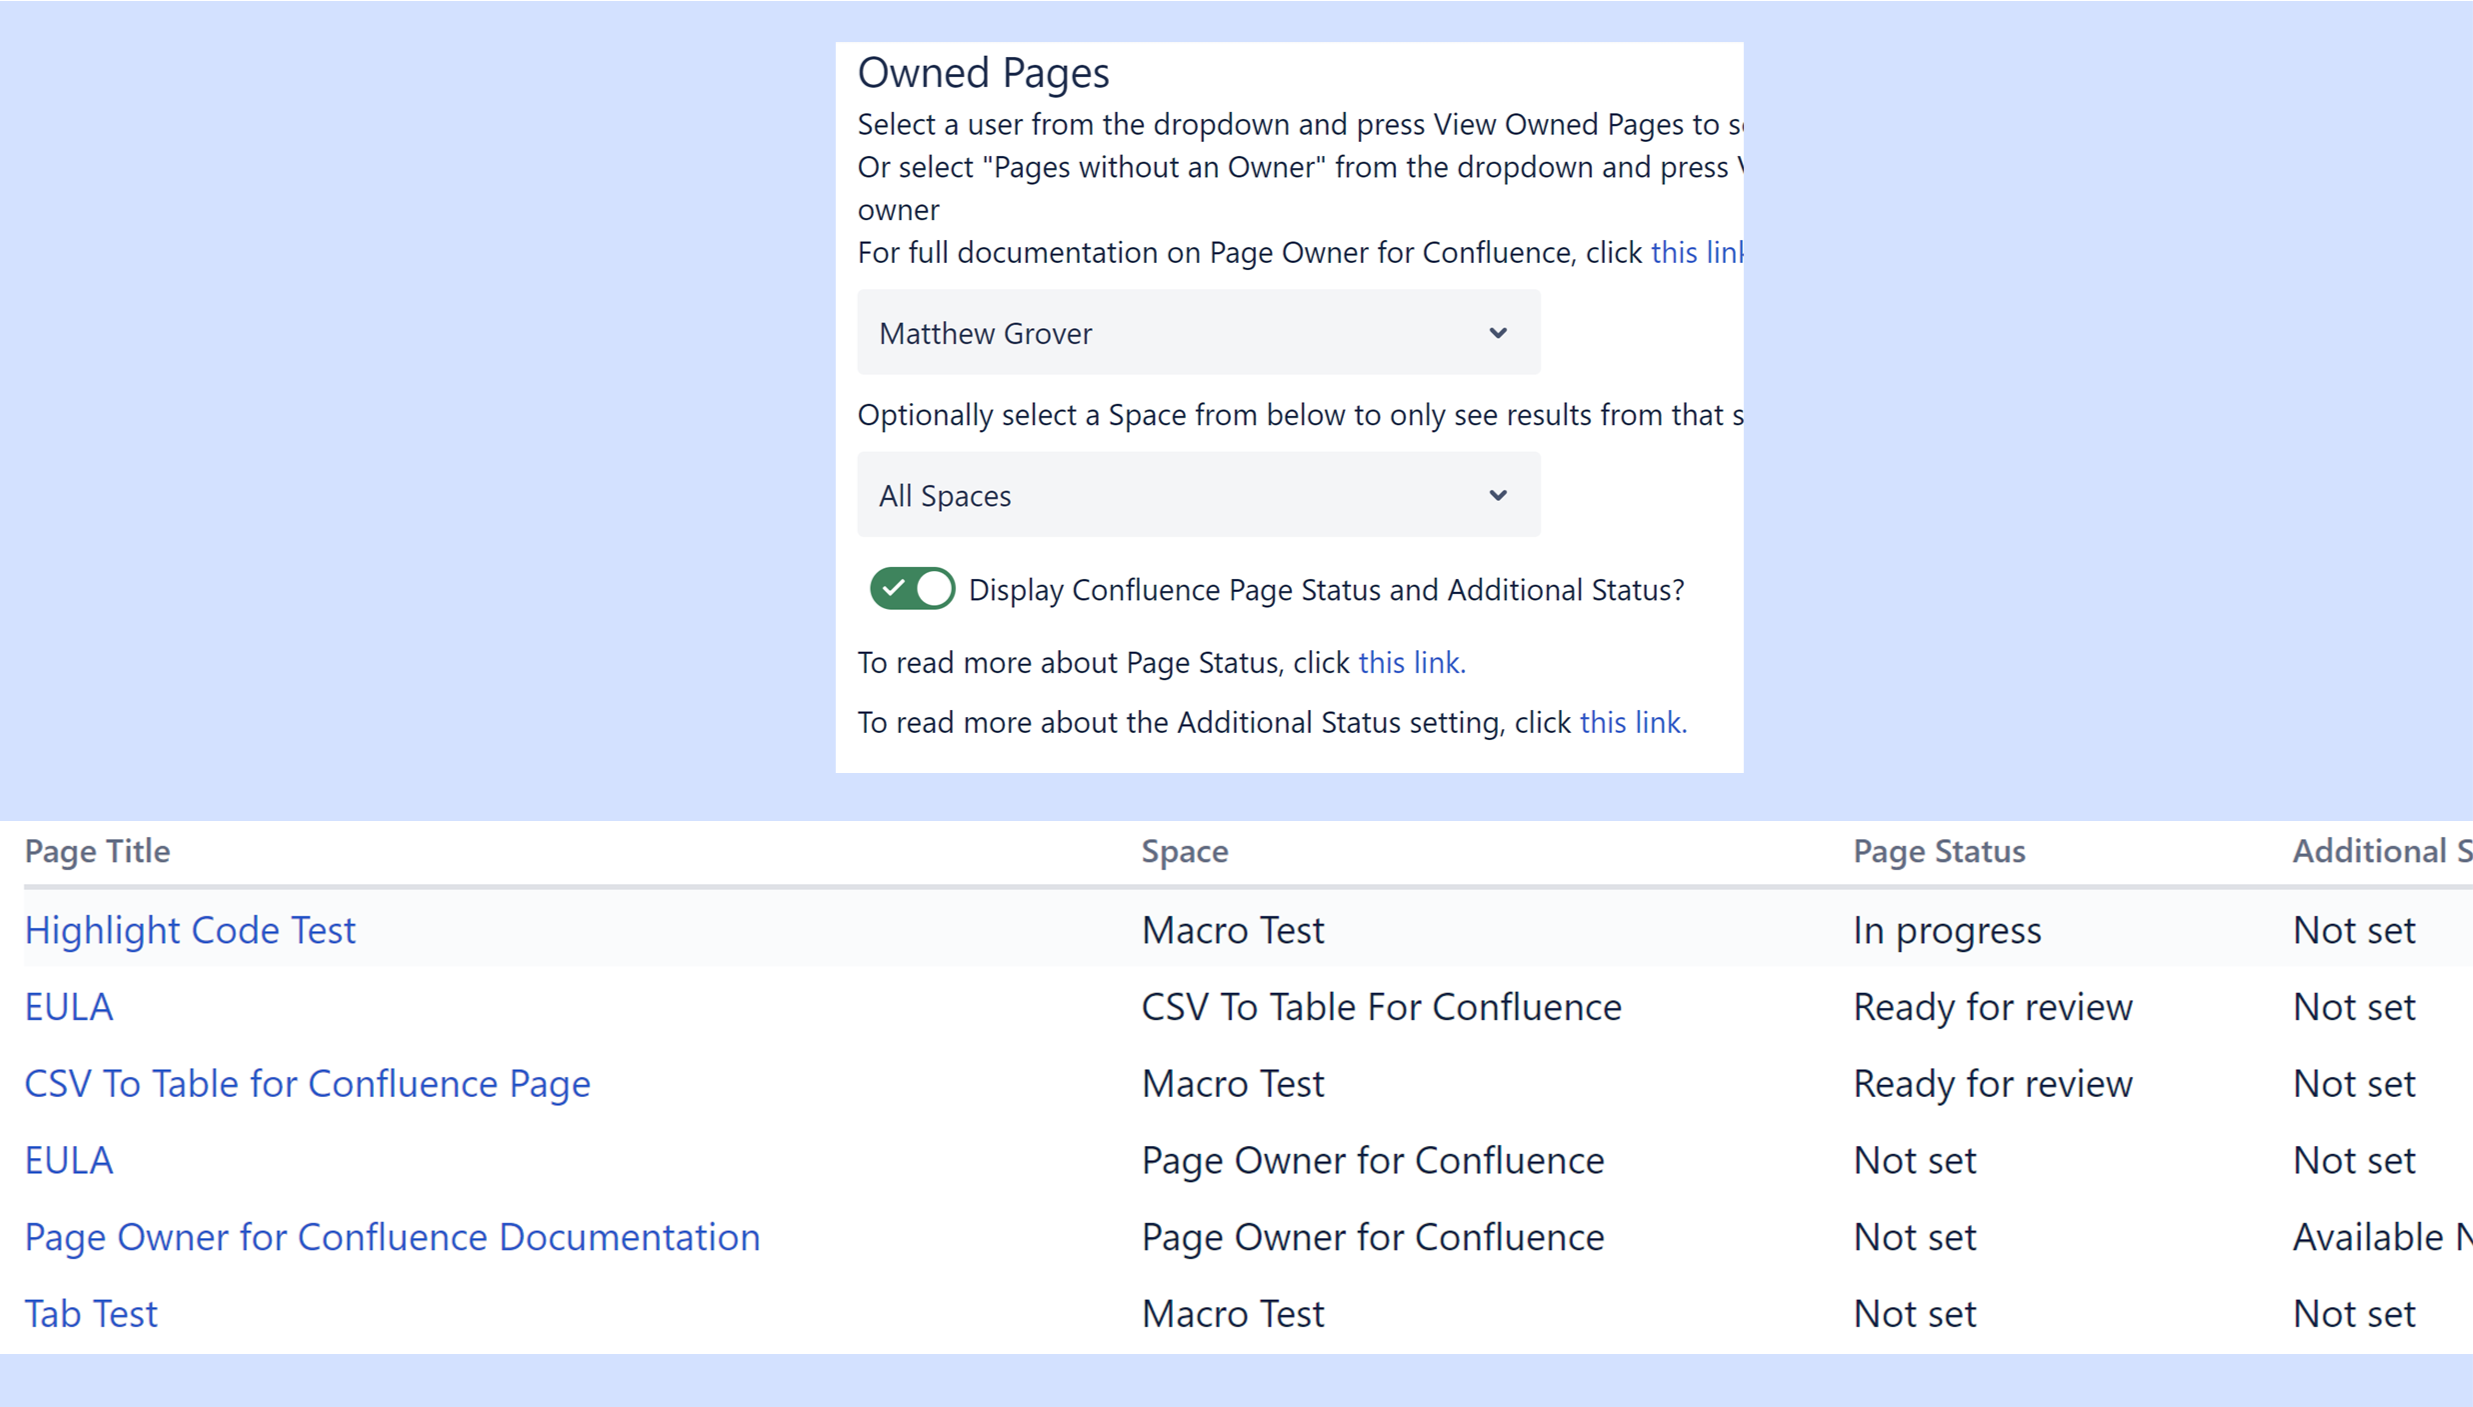Click 'In progress' status cell
The width and height of the screenshot is (2473, 1407).
[x=1946, y=930]
